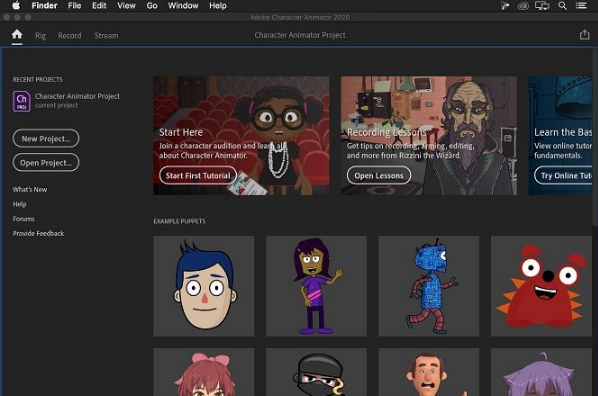
Task: Open the Apple menu icon
Action: point(16,6)
